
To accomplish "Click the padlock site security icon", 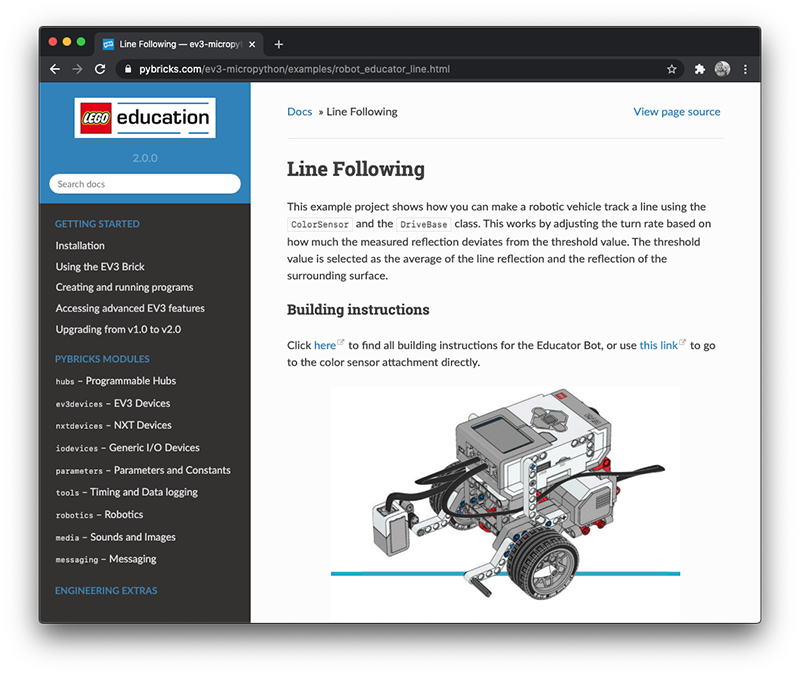I will 127,70.
